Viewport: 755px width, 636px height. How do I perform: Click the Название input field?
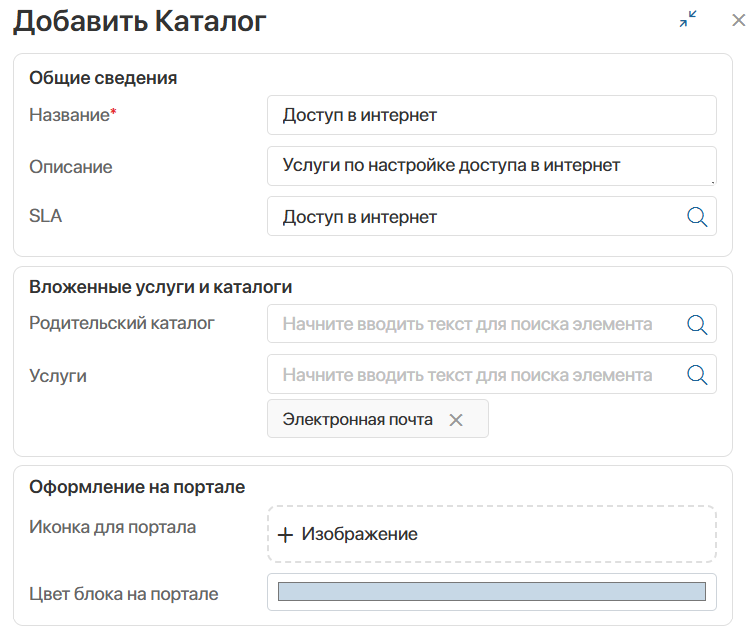(x=492, y=115)
